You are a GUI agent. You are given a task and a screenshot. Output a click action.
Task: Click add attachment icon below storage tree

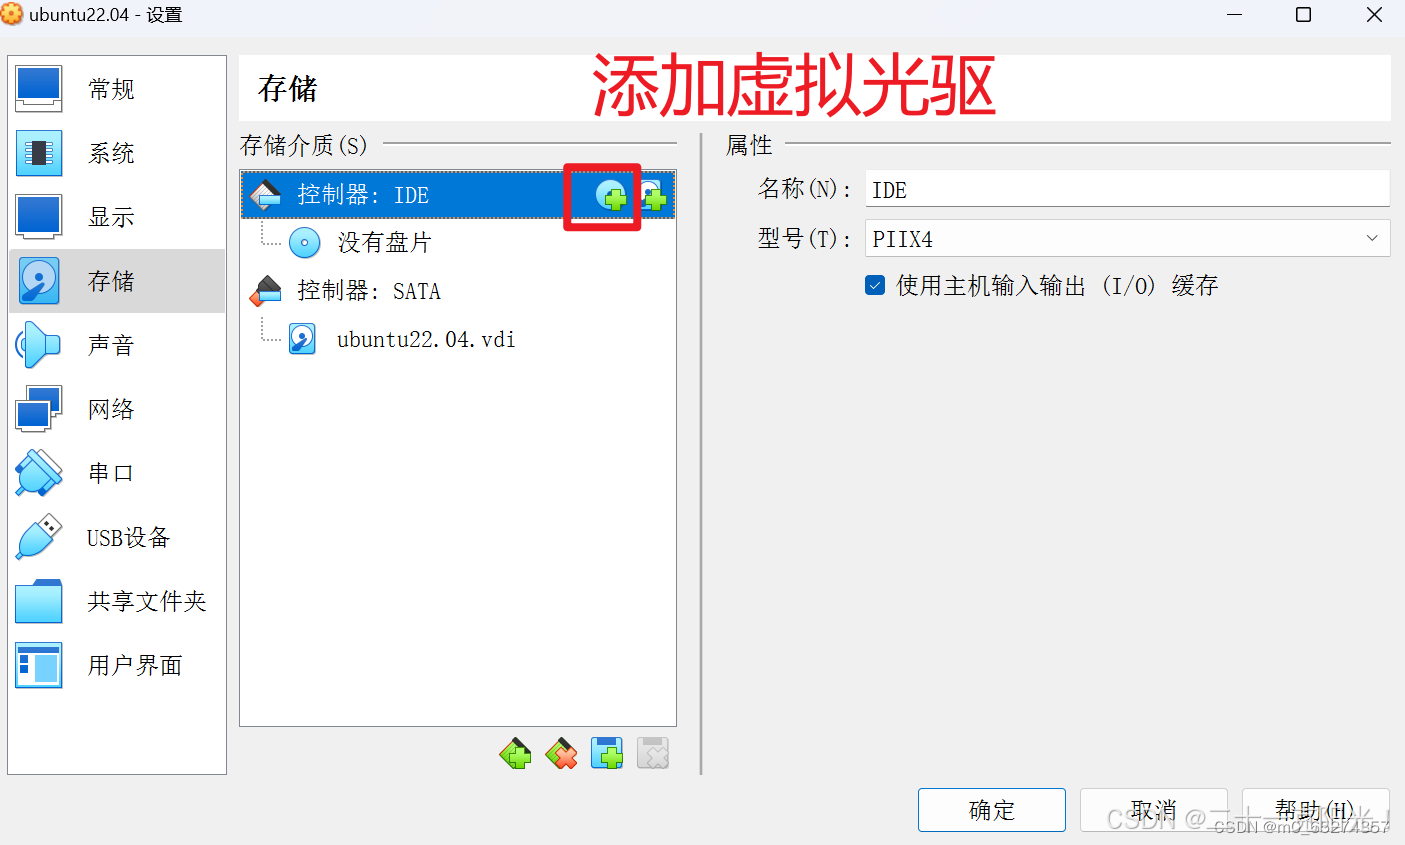[607, 753]
